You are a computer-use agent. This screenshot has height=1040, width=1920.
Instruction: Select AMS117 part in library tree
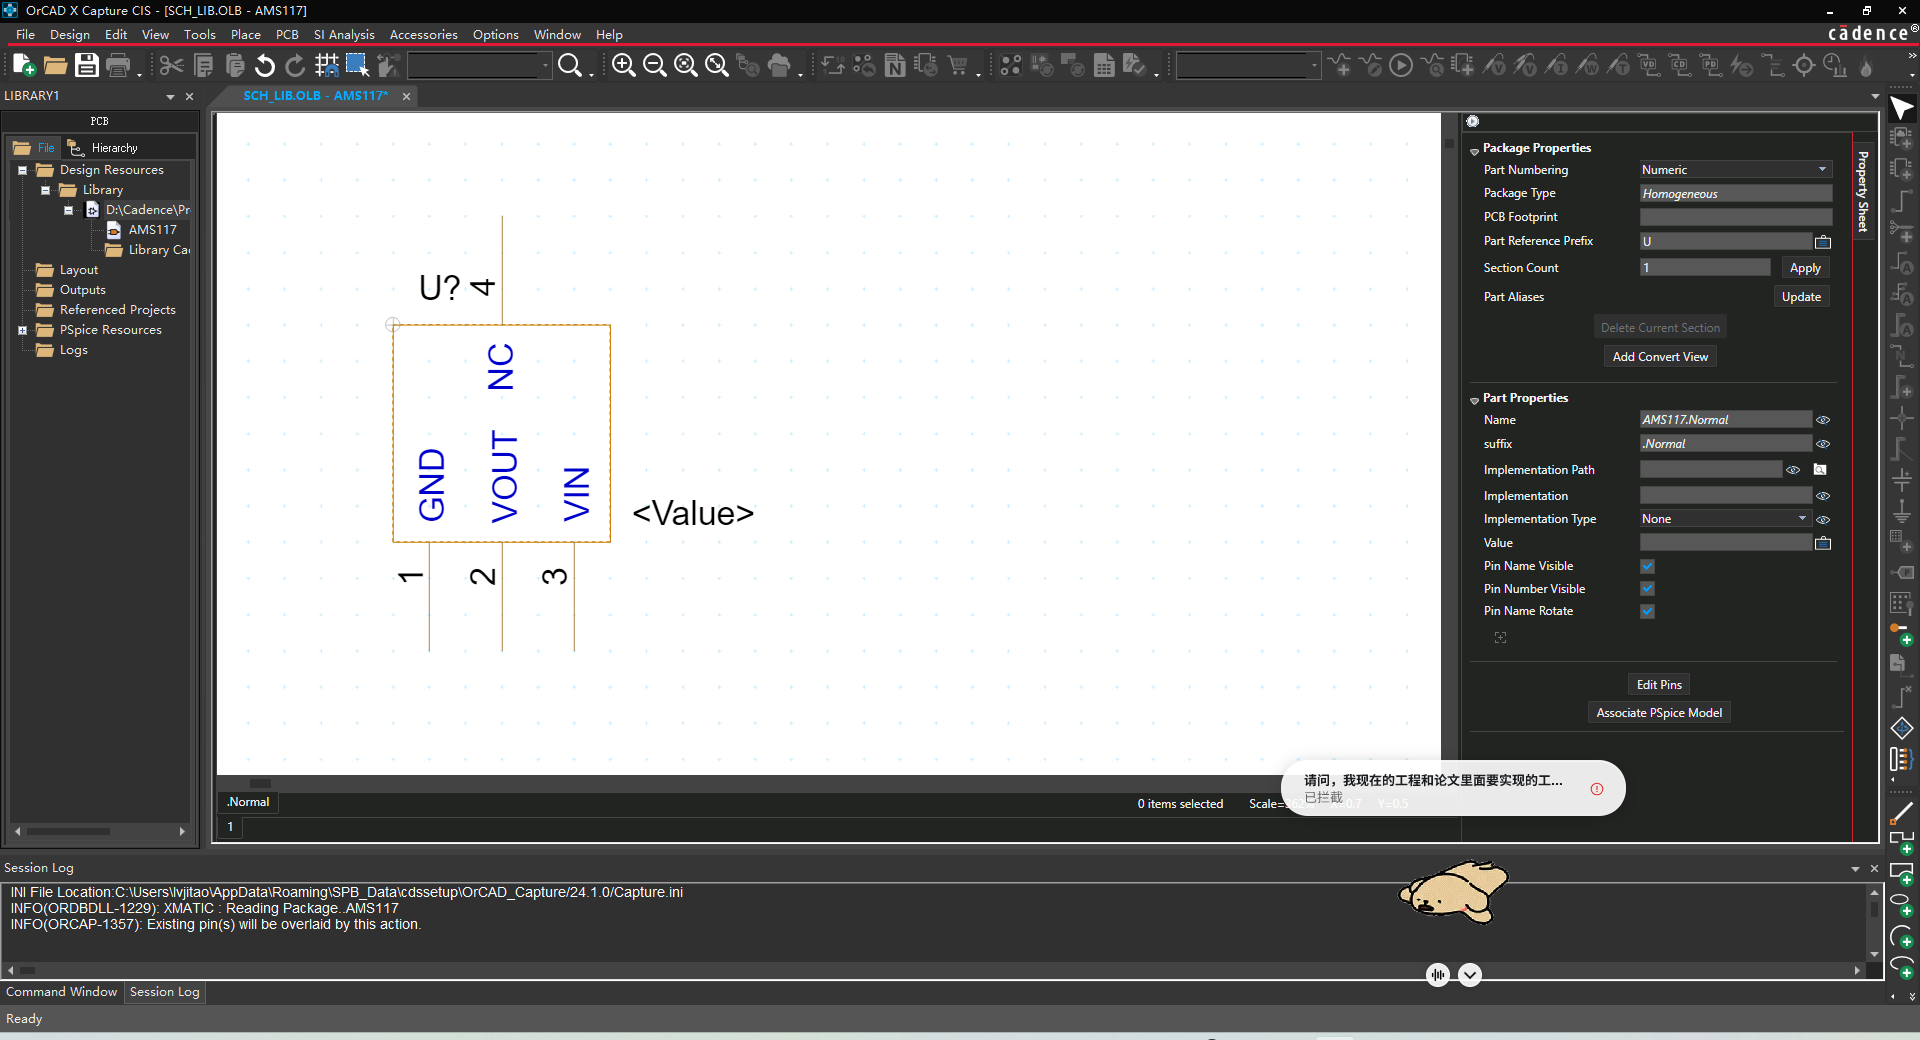click(x=152, y=230)
